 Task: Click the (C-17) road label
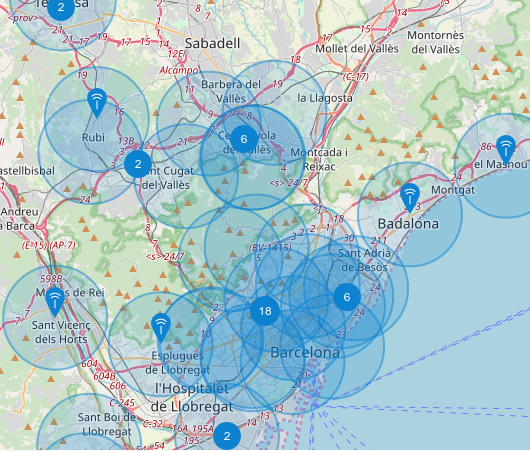tap(355, 77)
